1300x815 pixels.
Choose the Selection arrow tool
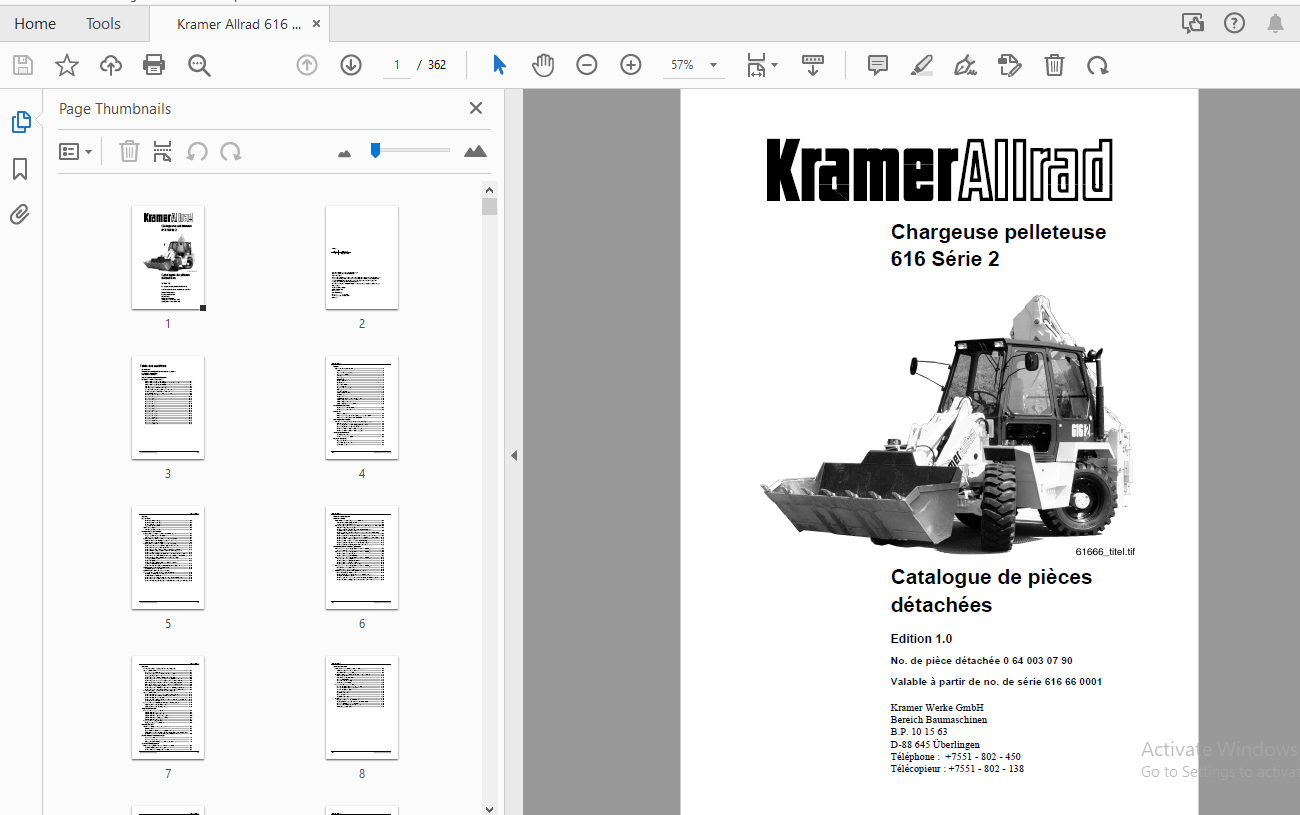(x=499, y=65)
